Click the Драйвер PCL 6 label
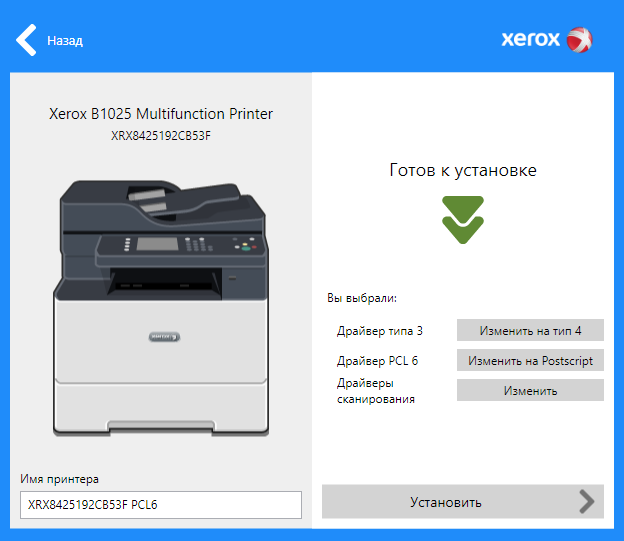 click(377, 361)
